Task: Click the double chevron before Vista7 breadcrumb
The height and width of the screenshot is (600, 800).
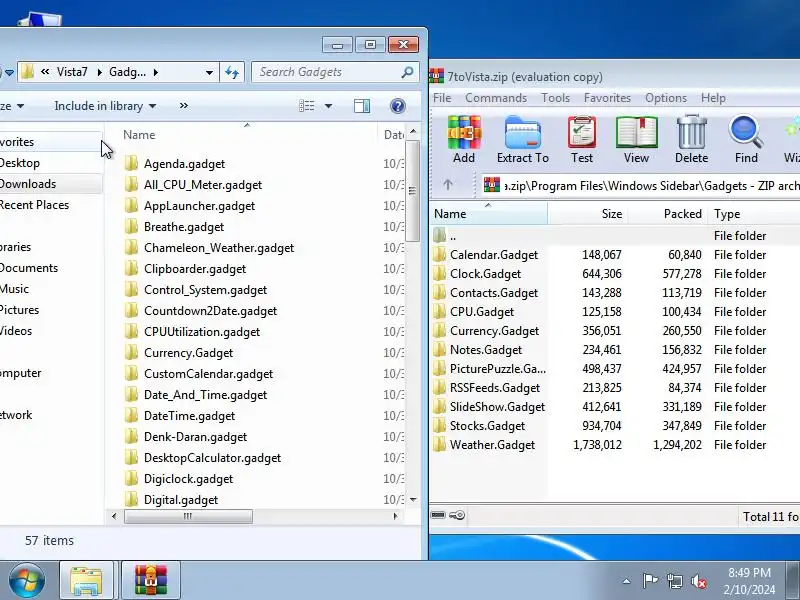Action: coord(45,72)
